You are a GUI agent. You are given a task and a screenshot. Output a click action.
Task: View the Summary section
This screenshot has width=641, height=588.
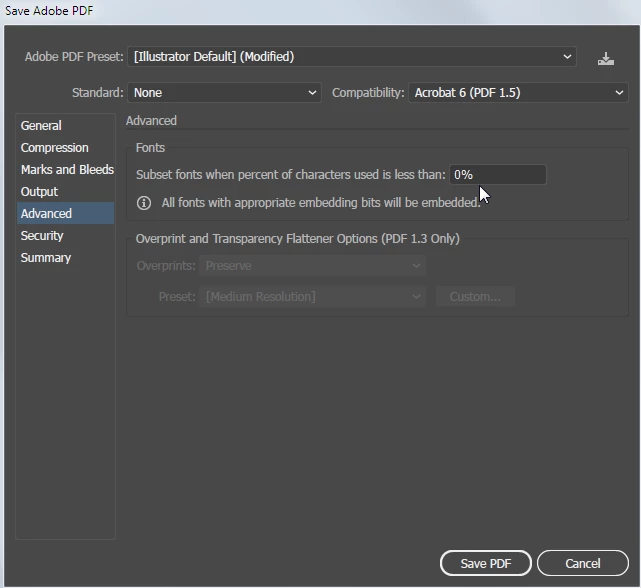pyautogui.click(x=65, y=258)
